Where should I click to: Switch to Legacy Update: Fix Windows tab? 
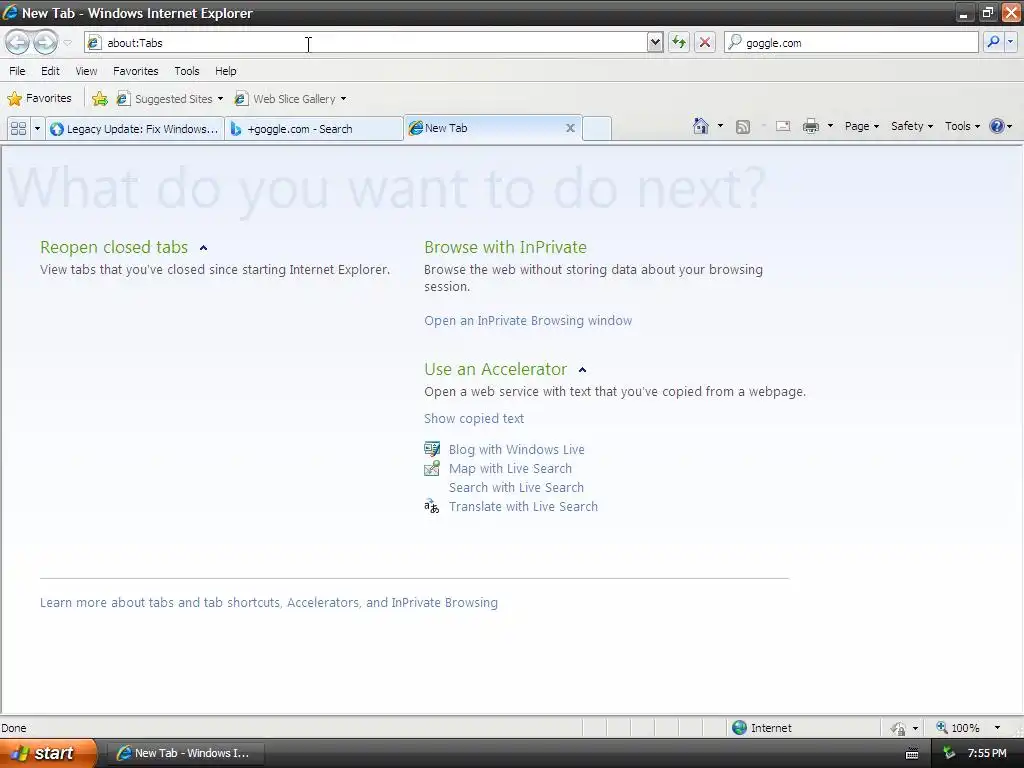135,129
